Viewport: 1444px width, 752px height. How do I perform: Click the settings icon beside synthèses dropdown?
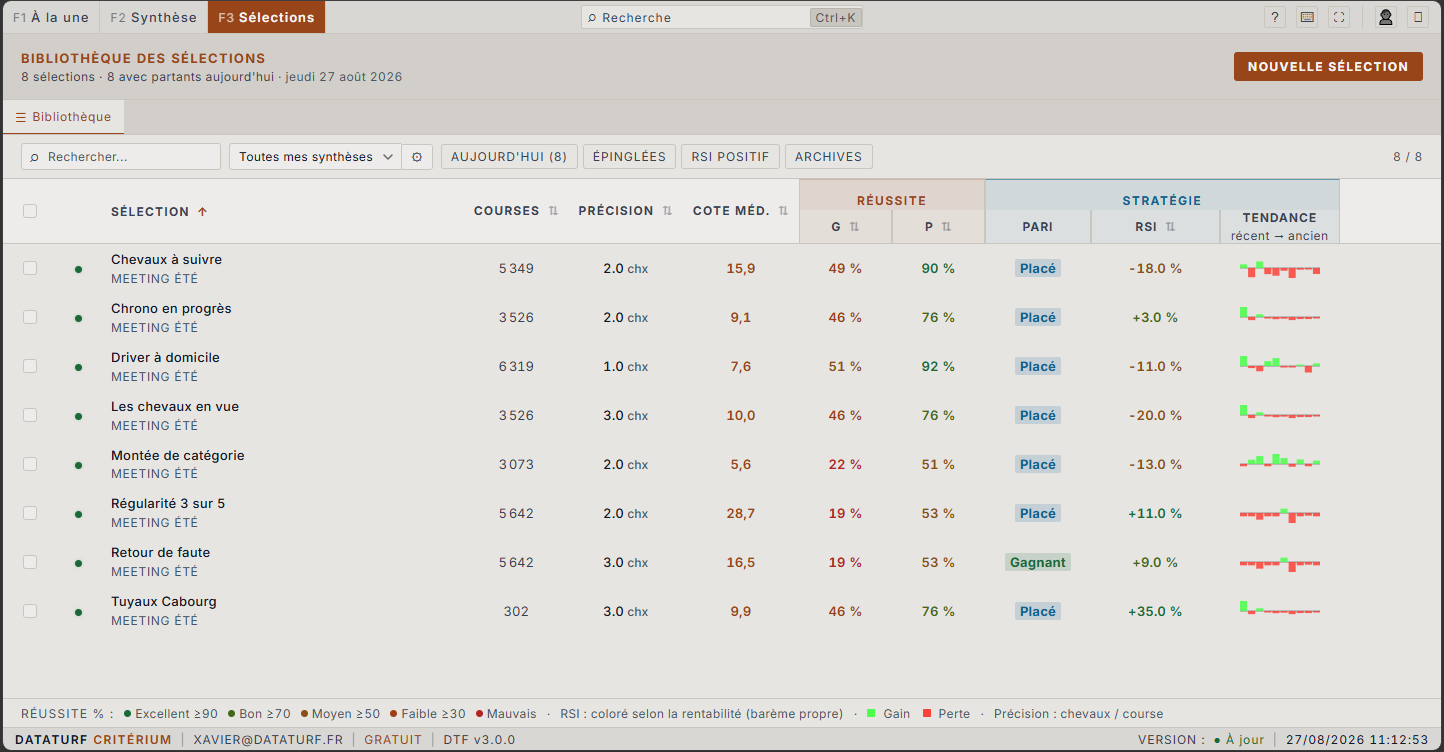click(417, 157)
